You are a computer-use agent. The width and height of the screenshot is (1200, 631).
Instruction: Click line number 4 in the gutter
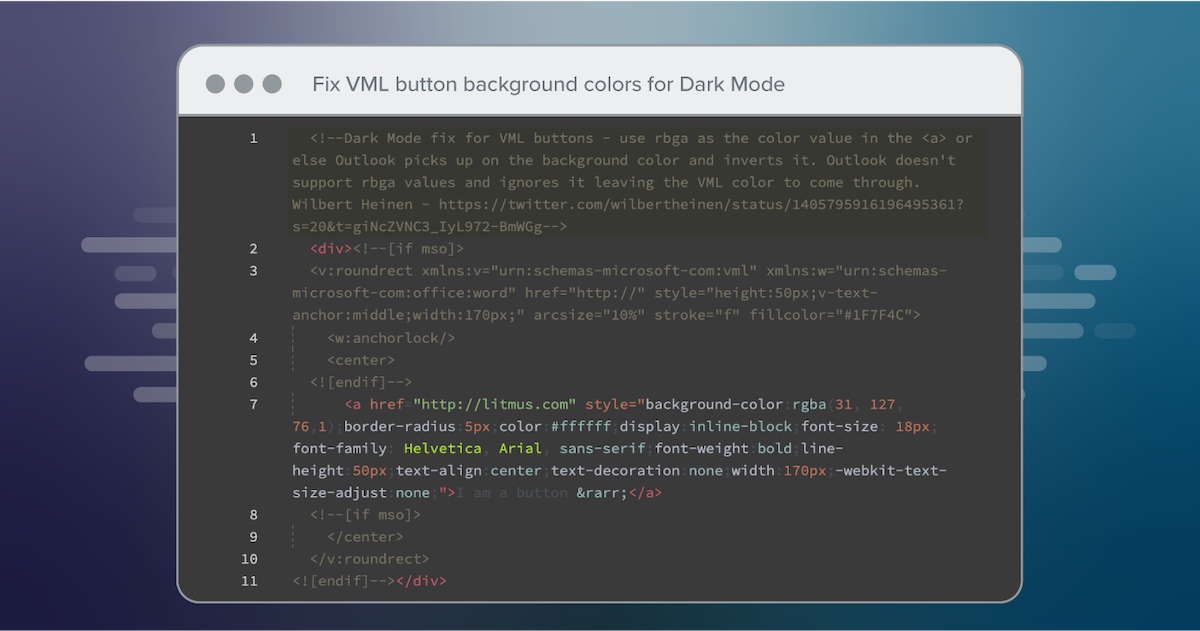coord(253,338)
